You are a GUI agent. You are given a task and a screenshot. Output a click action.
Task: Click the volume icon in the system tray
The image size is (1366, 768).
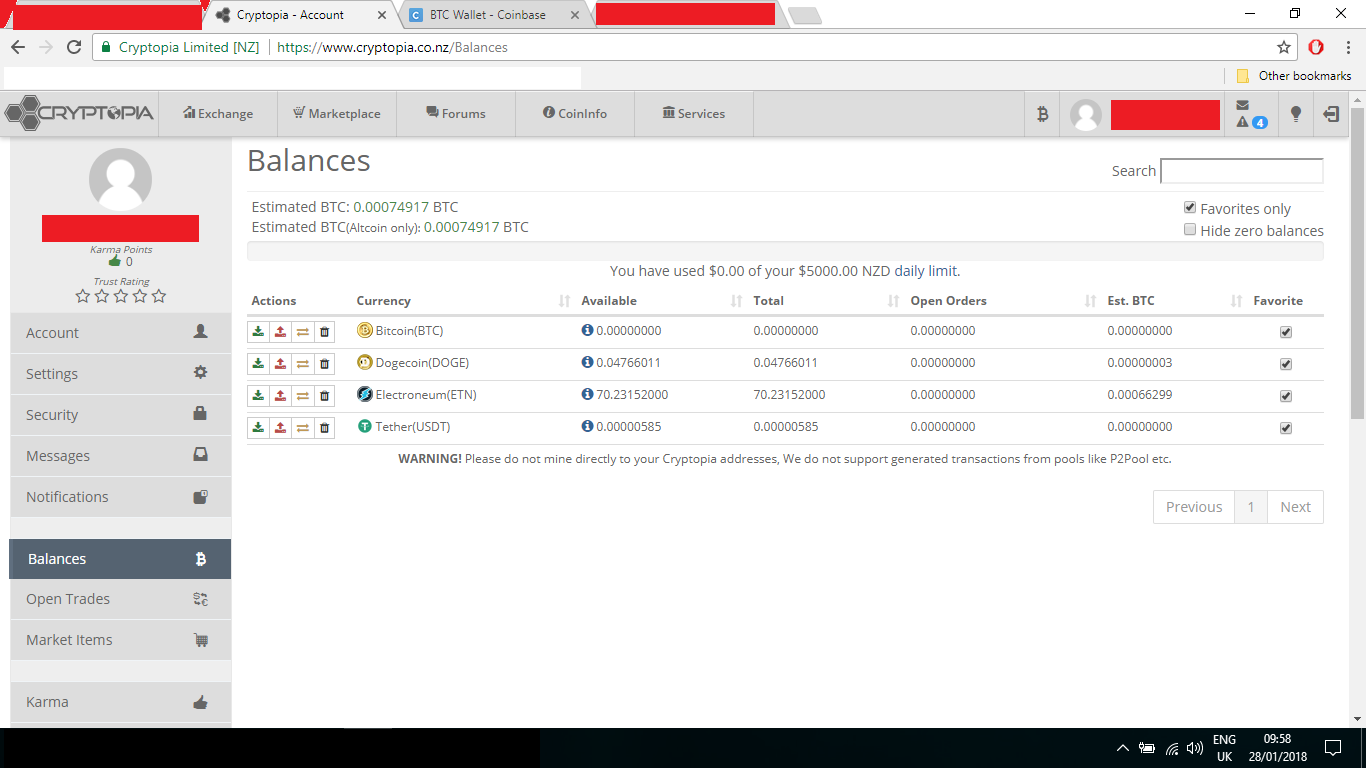click(1194, 748)
